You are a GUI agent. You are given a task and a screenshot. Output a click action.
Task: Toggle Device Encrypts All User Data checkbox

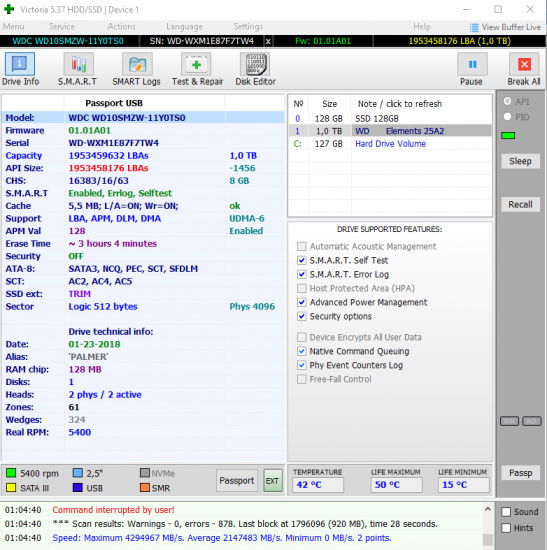(301, 337)
